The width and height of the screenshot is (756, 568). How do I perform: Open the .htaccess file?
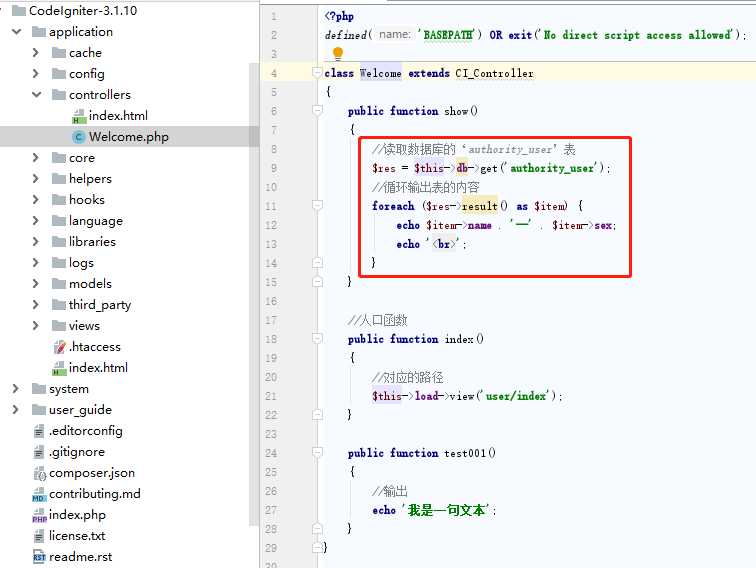pos(95,347)
